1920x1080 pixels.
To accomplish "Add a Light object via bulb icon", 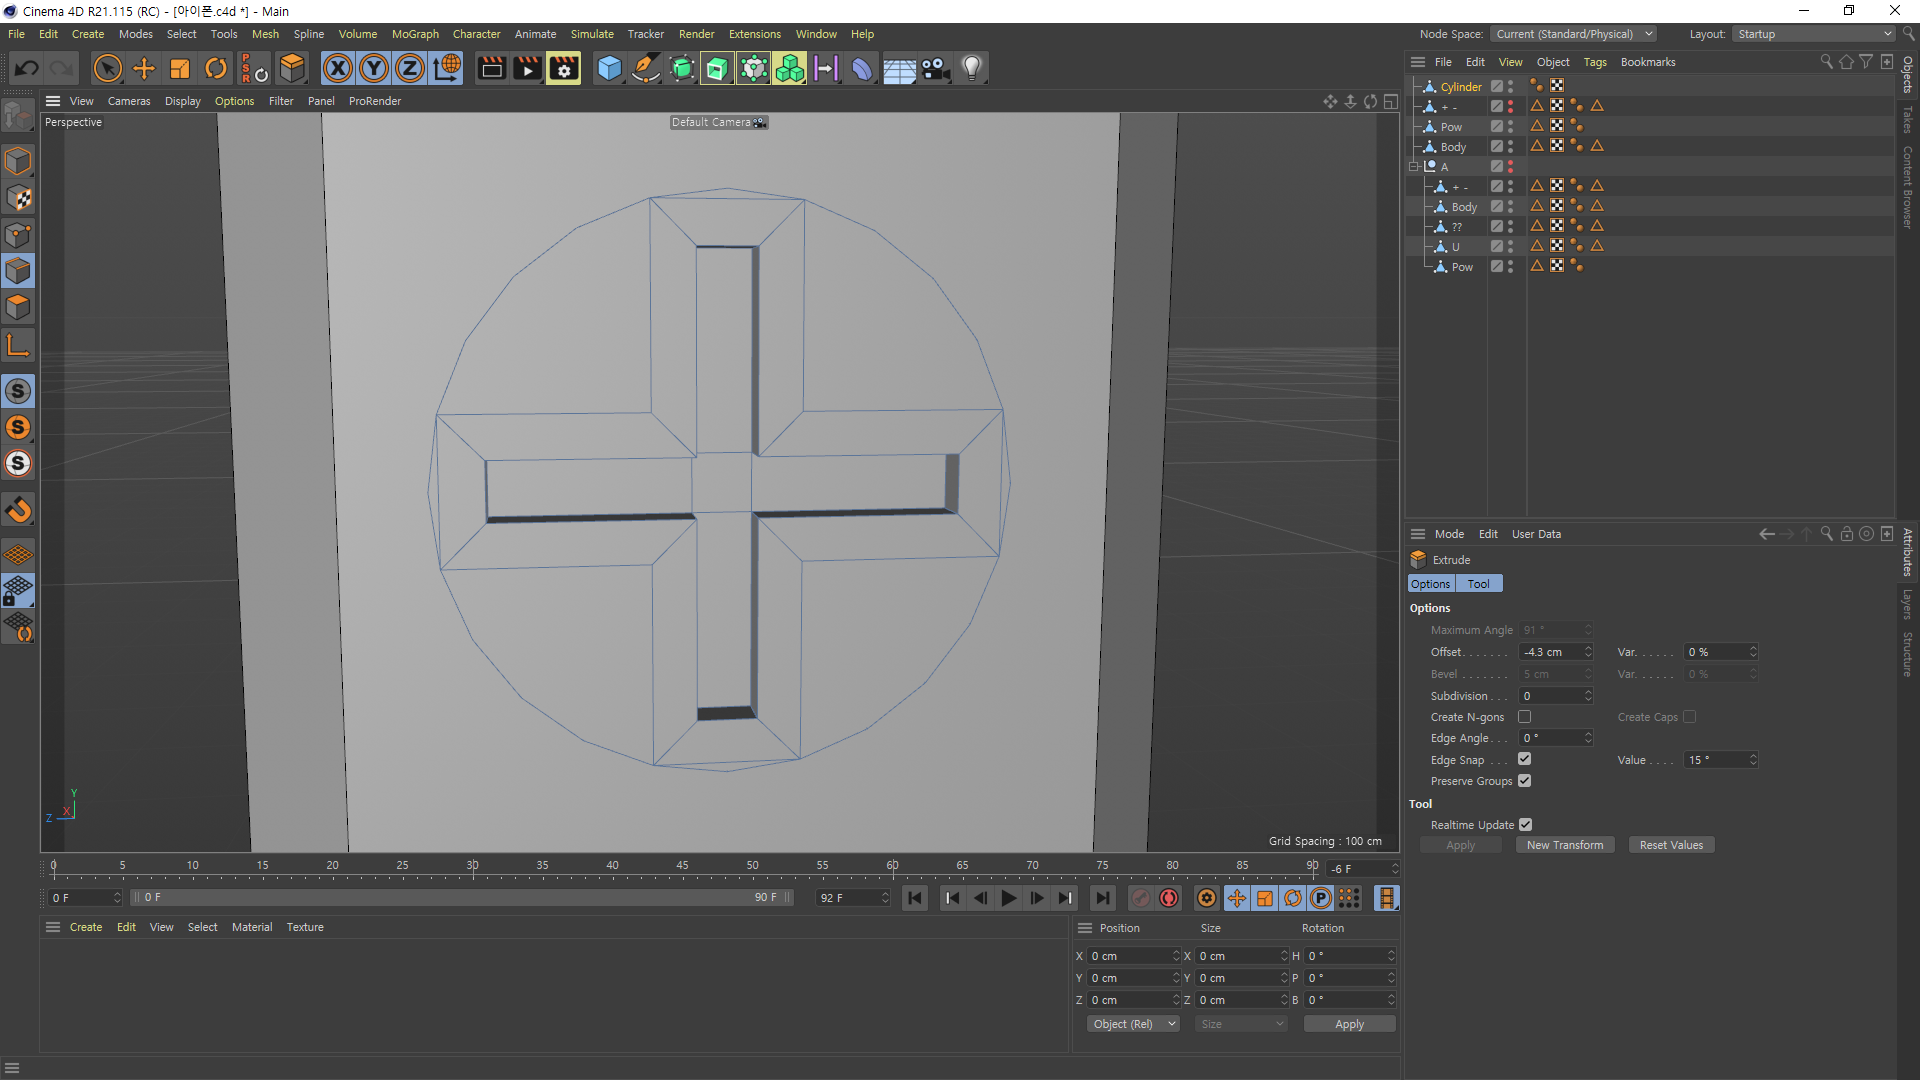I will (971, 68).
